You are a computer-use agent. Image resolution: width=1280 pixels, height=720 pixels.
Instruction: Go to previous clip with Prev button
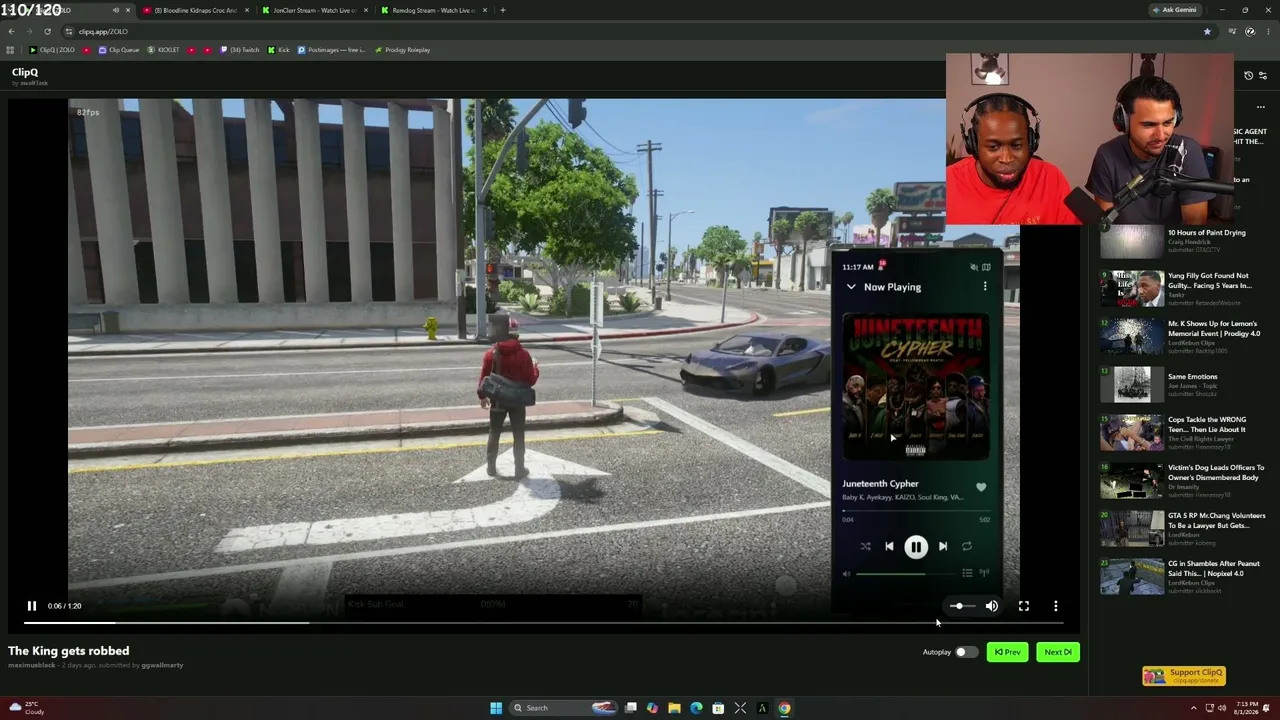pyautogui.click(x=1007, y=652)
